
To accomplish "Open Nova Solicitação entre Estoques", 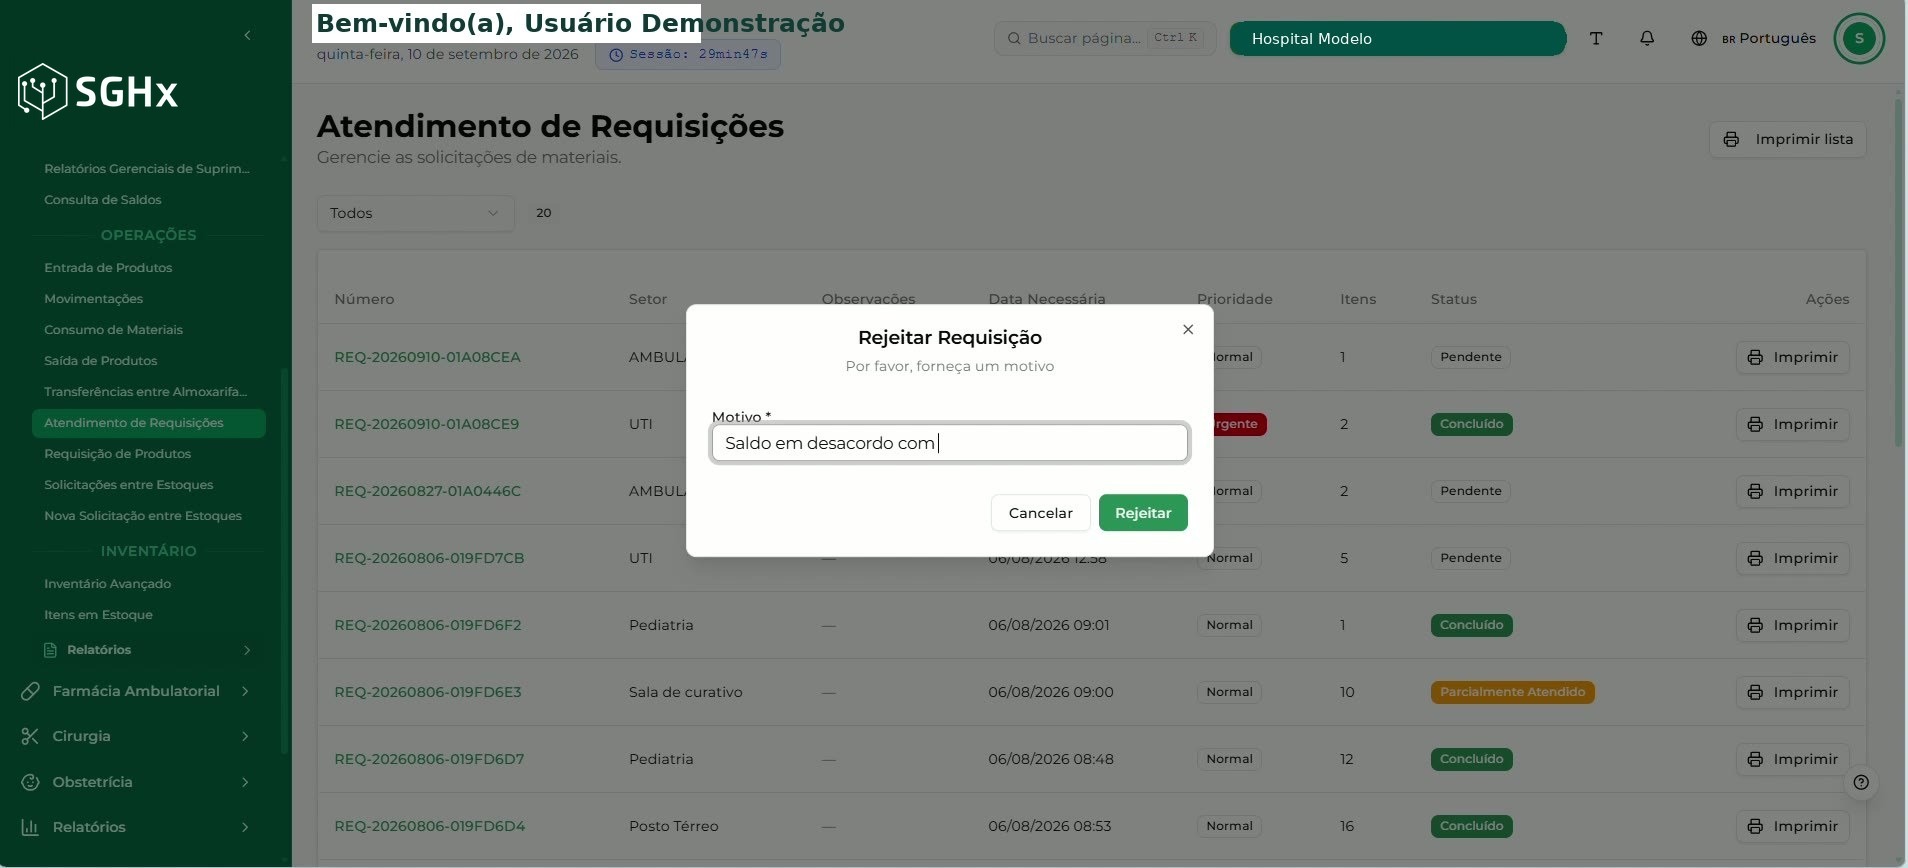I will click(143, 516).
